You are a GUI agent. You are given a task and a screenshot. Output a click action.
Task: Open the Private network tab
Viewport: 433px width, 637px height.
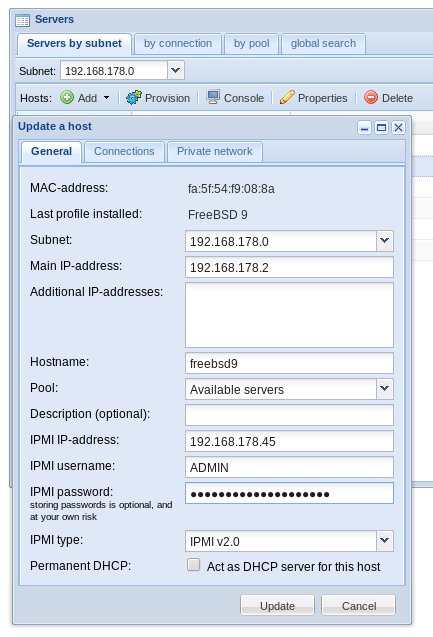tap(214, 152)
